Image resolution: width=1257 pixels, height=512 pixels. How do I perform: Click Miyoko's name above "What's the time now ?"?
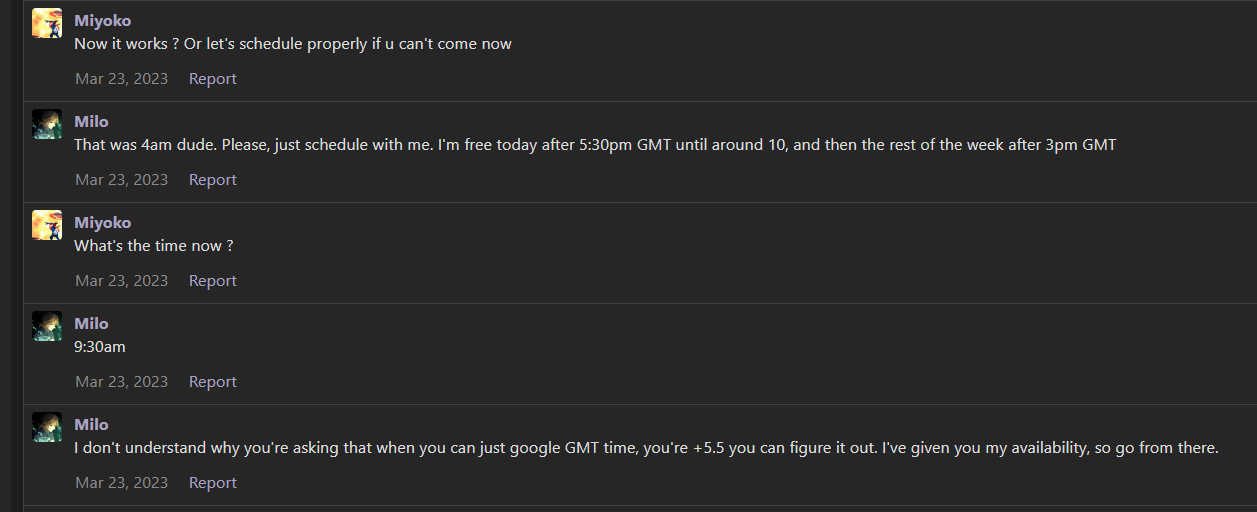click(103, 223)
